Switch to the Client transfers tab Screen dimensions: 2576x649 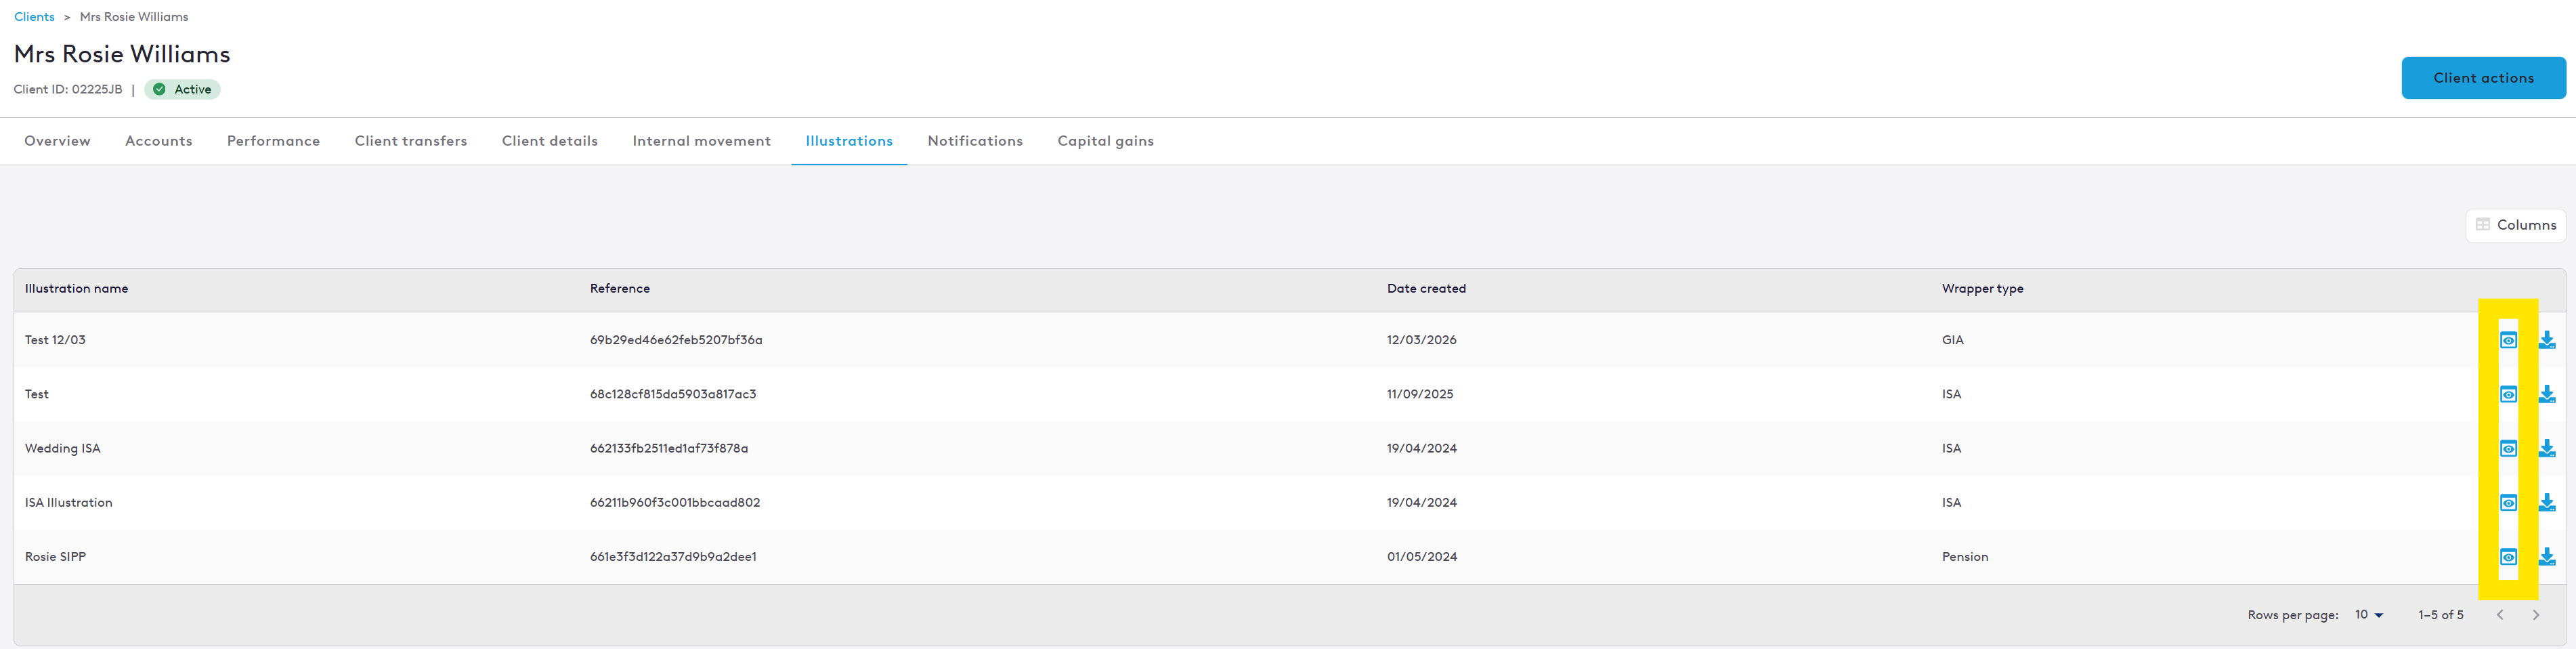click(x=410, y=141)
